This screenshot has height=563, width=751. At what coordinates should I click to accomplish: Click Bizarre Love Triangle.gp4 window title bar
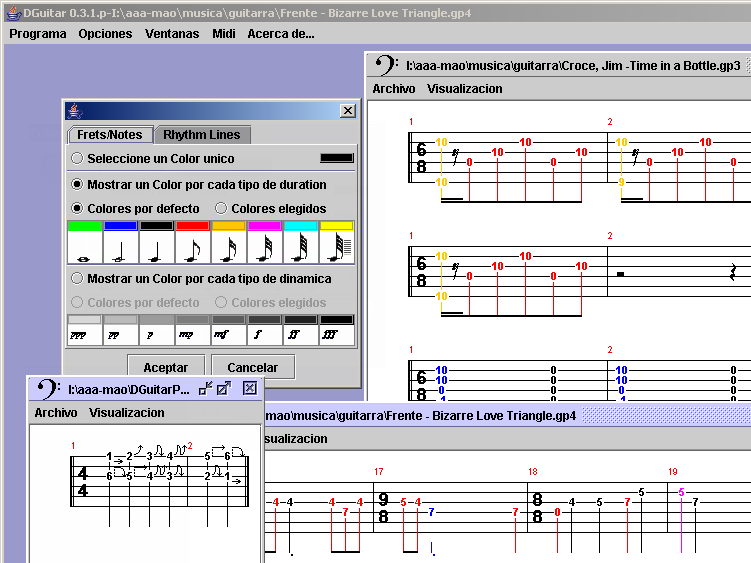point(507,415)
